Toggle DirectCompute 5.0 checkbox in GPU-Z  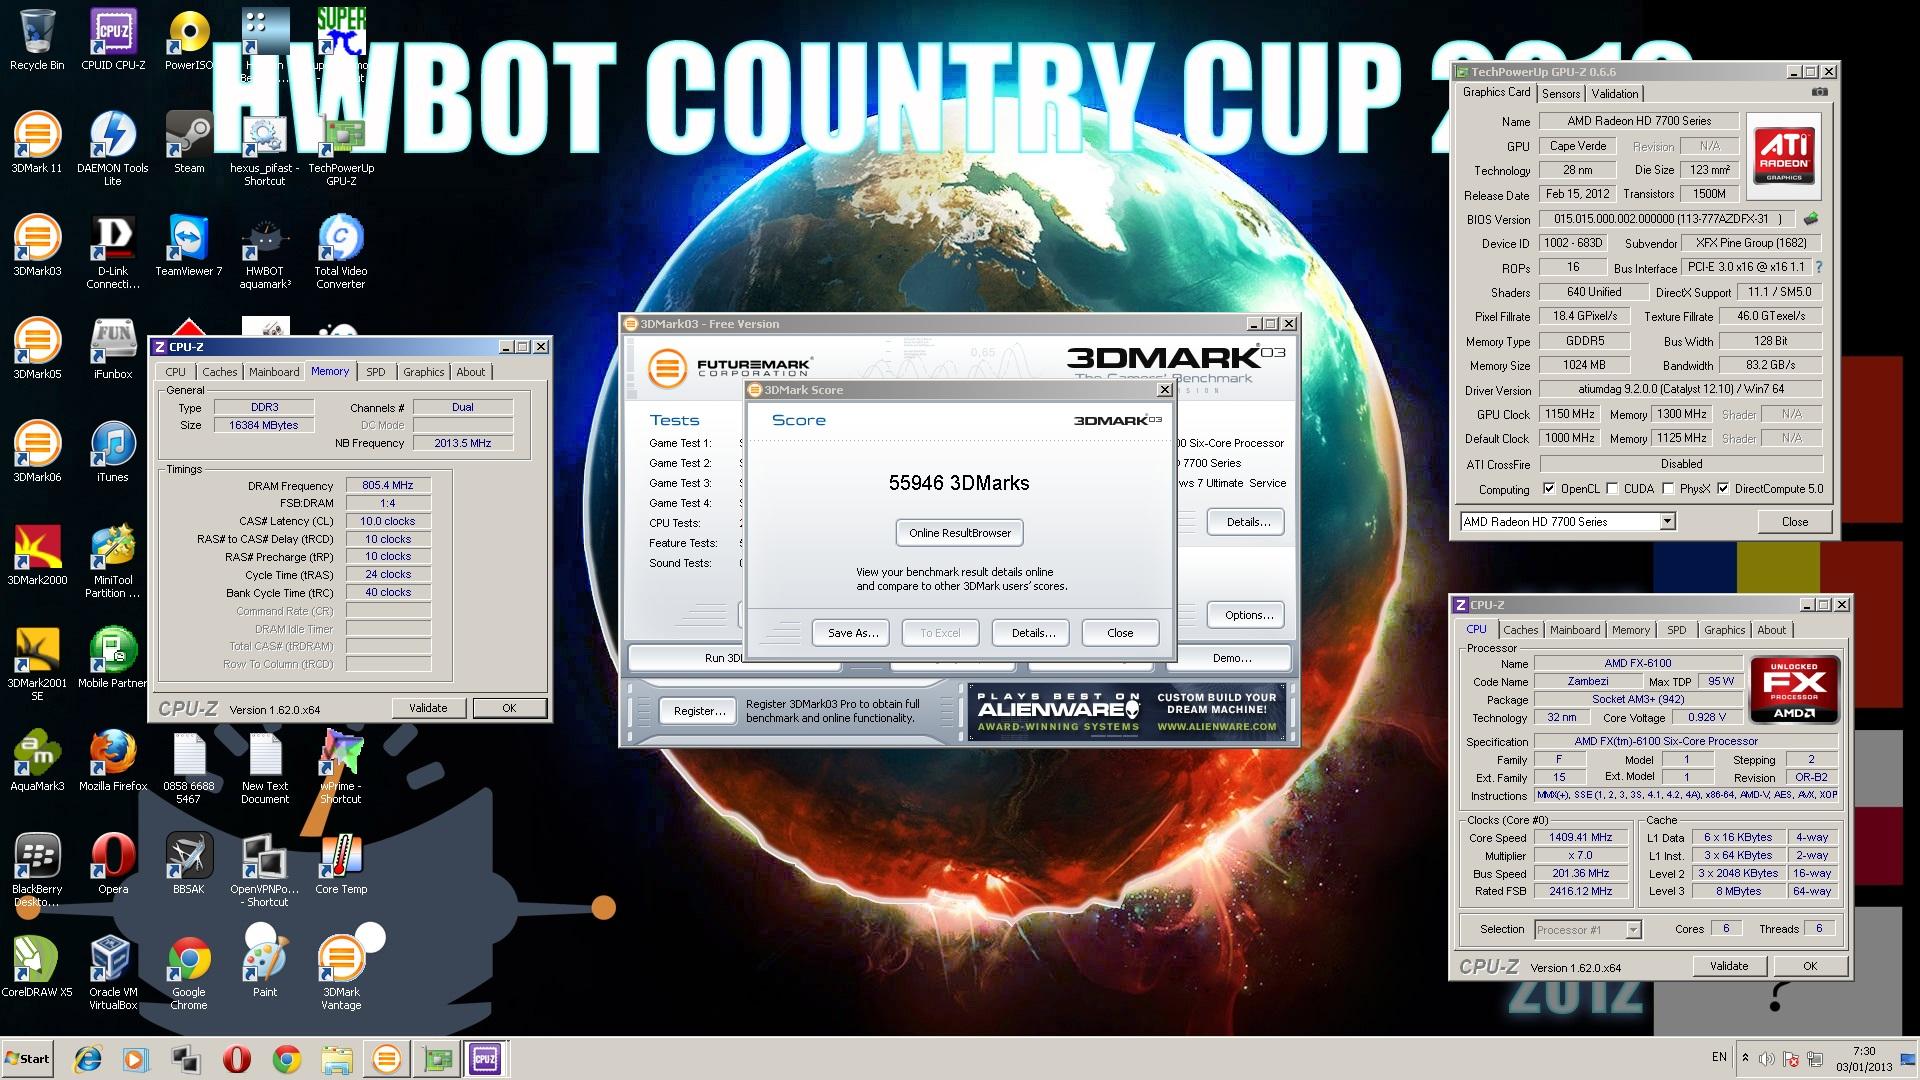click(x=1723, y=489)
